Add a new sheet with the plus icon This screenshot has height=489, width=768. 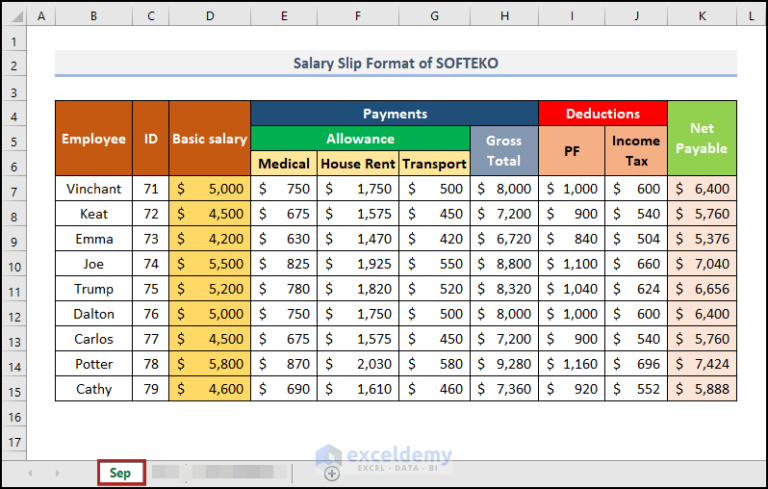tap(332, 473)
